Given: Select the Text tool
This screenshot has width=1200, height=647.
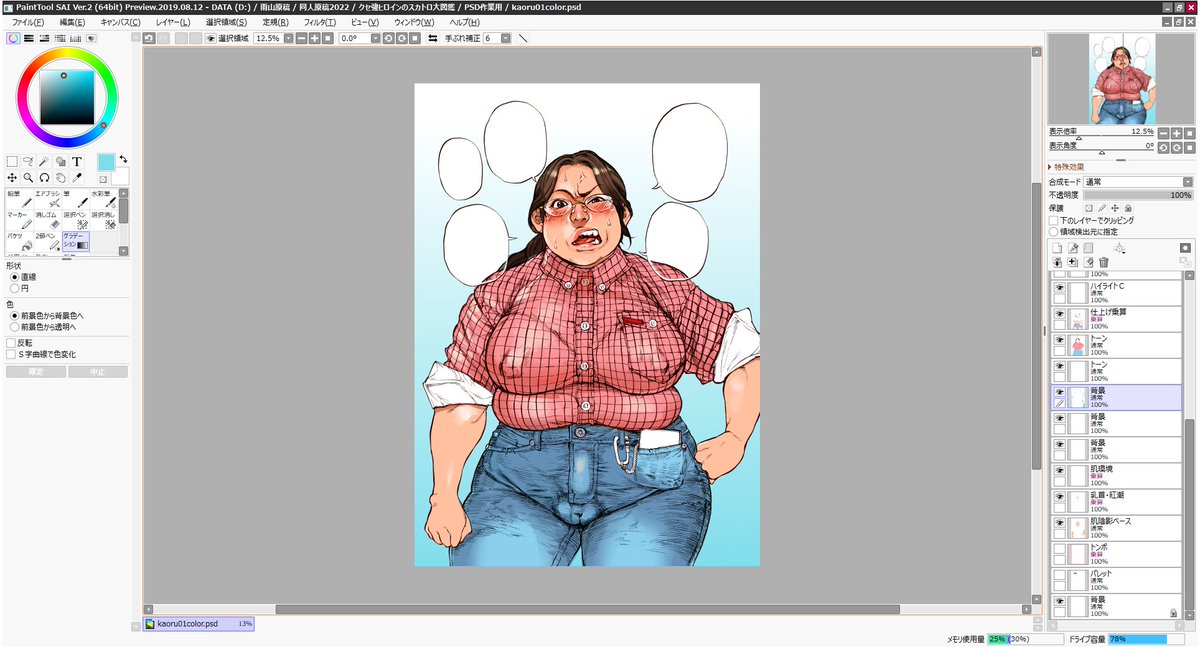Looking at the screenshot, I should [x=77, y=161].
